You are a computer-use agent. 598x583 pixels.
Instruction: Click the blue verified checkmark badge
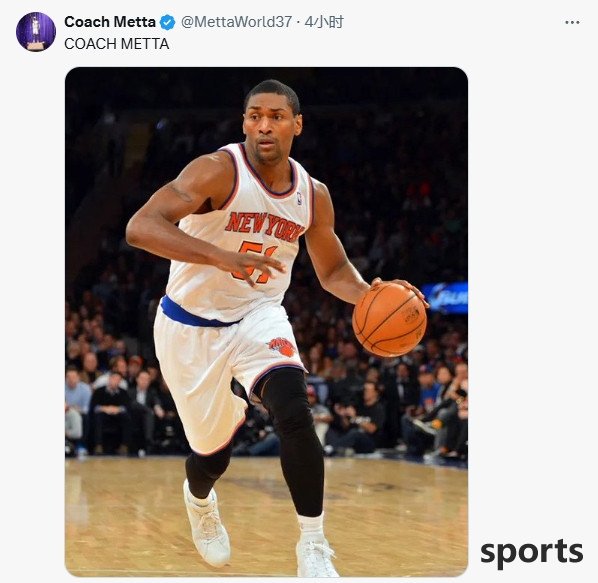point(167,22)
